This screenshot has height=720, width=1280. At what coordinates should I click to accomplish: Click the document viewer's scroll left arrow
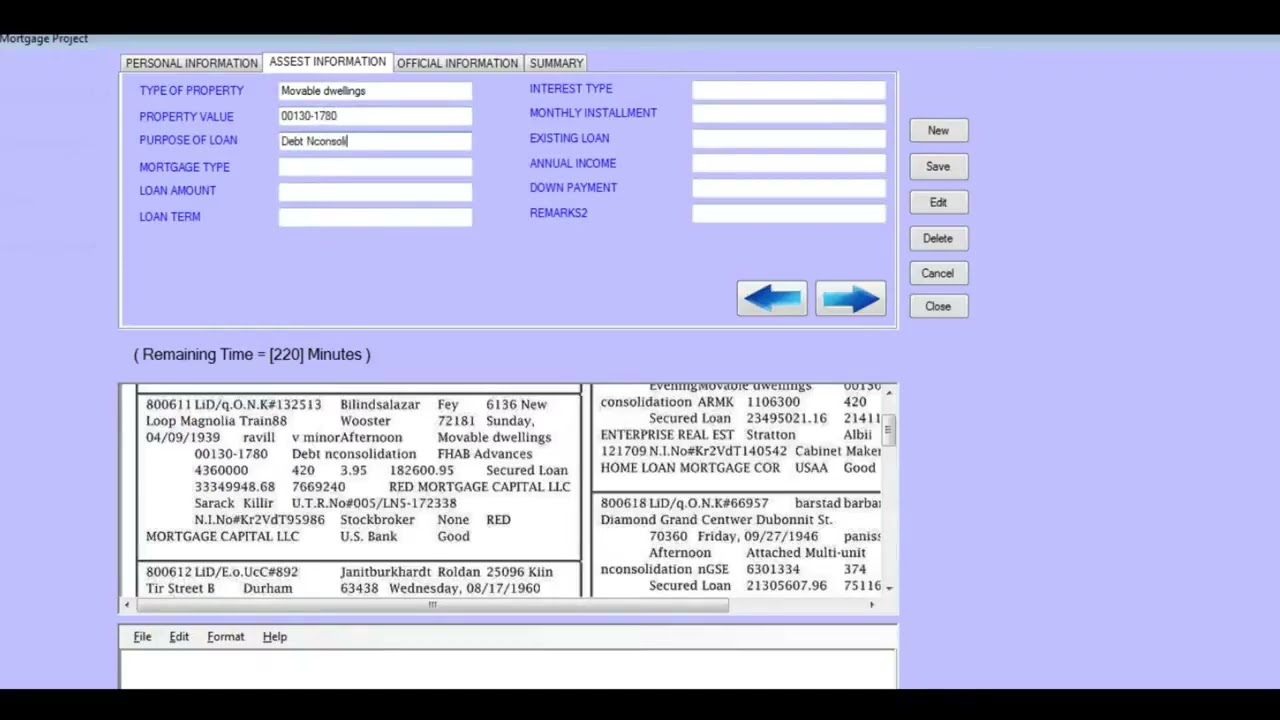pyautogui.click(x=126, y=605)
